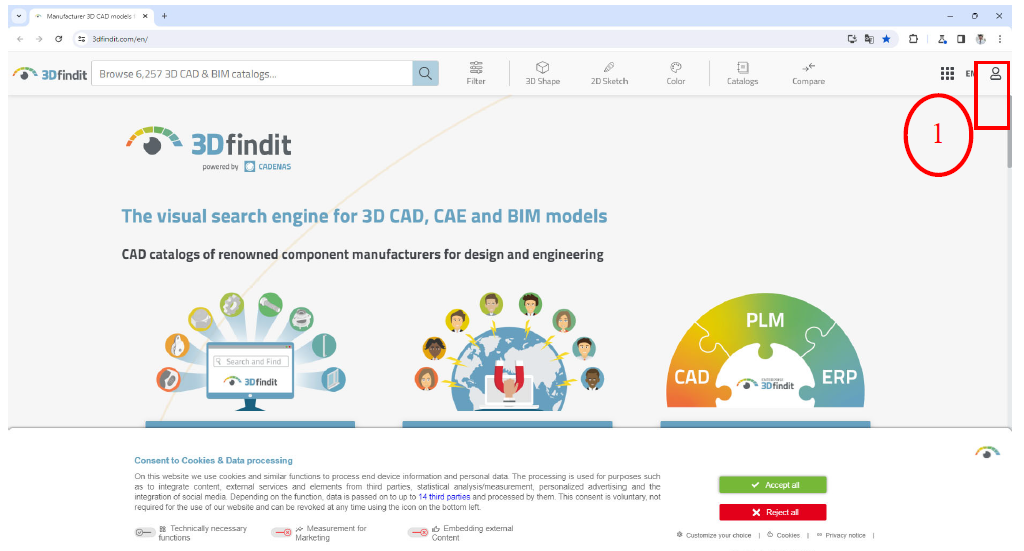
Task: Open the Privacy notice link
Action: 841,535
